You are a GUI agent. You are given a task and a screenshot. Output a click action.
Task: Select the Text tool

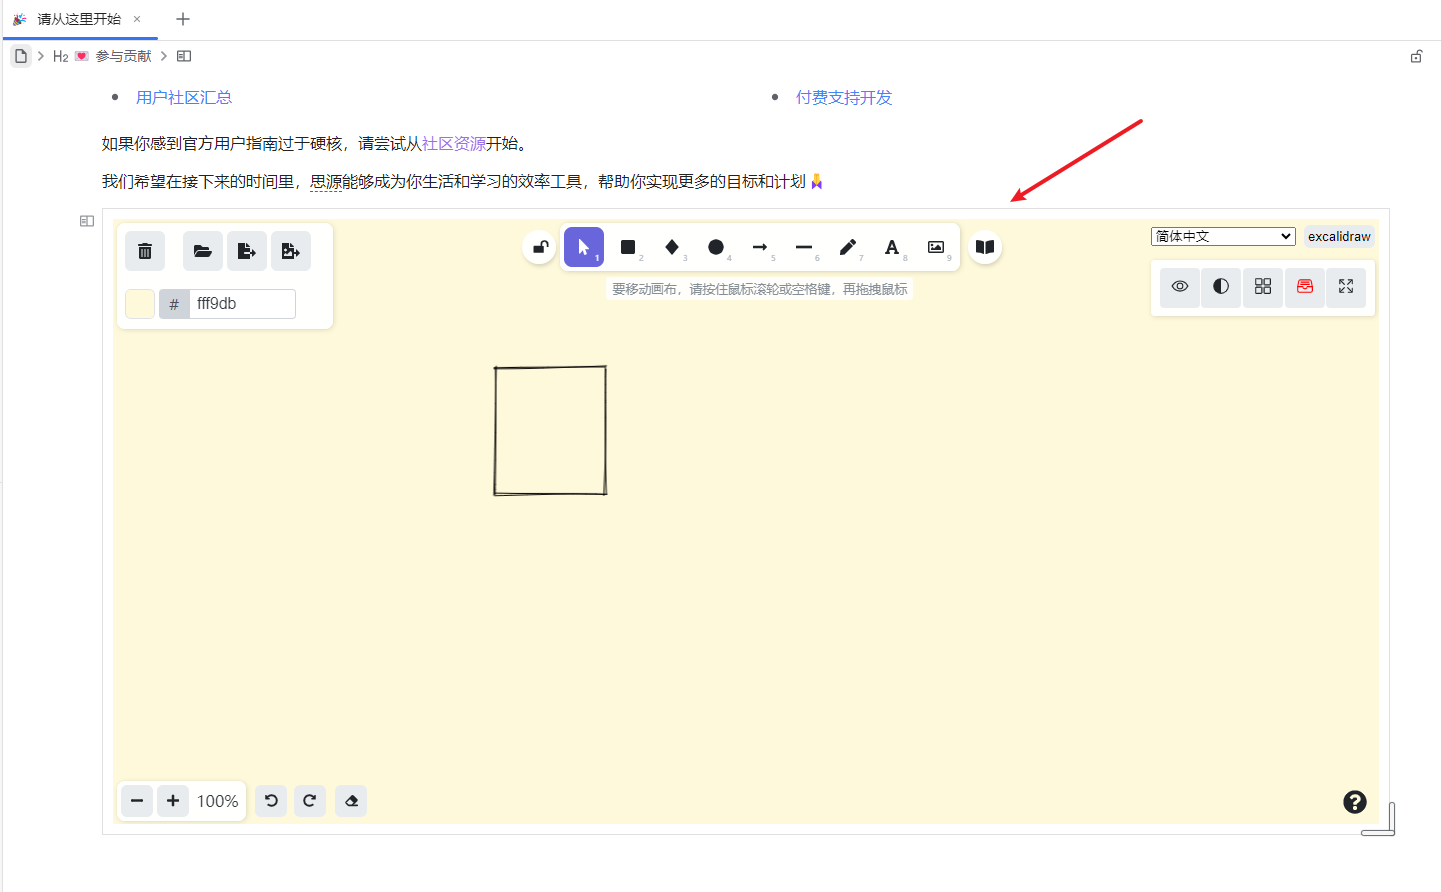pyautogui.click(x=890, y=247)
